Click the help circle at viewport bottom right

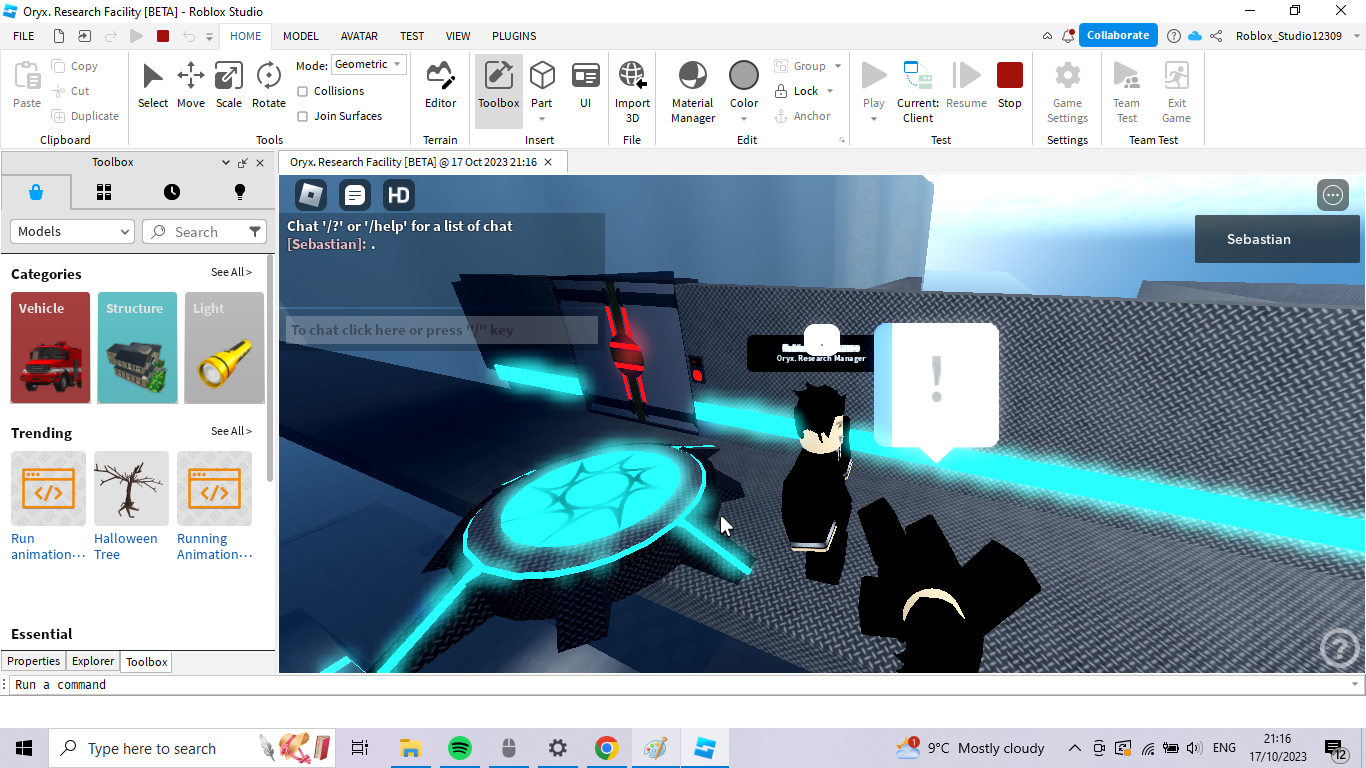tap(1340, 648)
